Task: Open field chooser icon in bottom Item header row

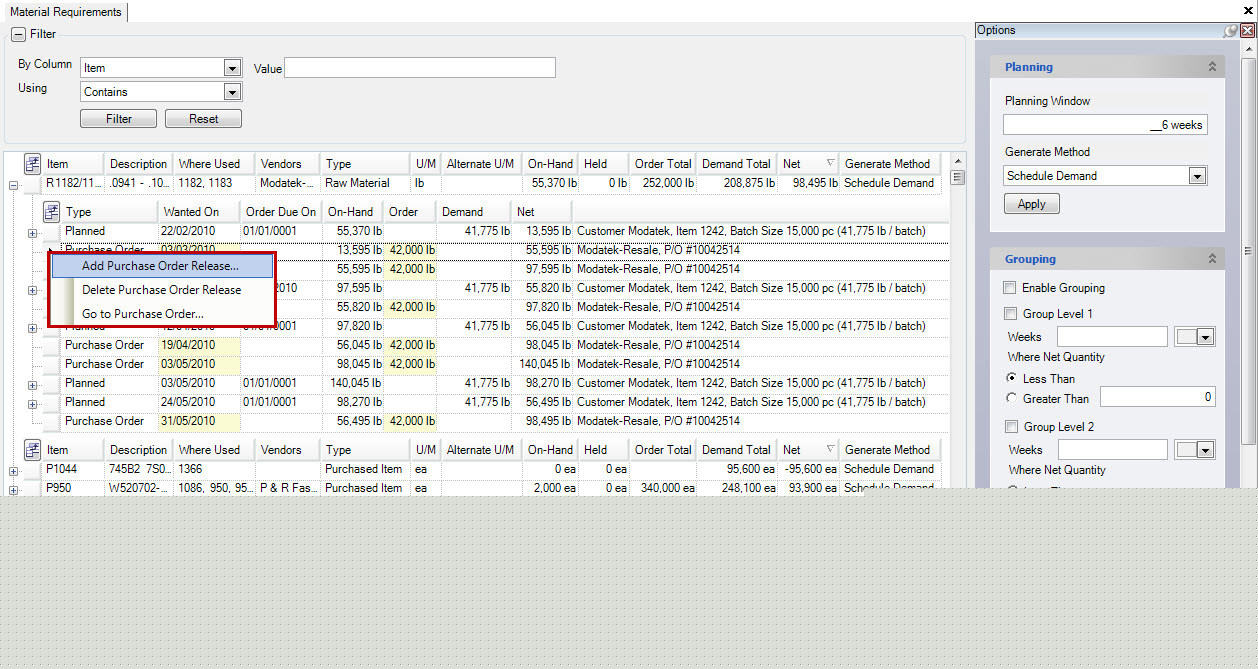Action: tap(32, 450)
